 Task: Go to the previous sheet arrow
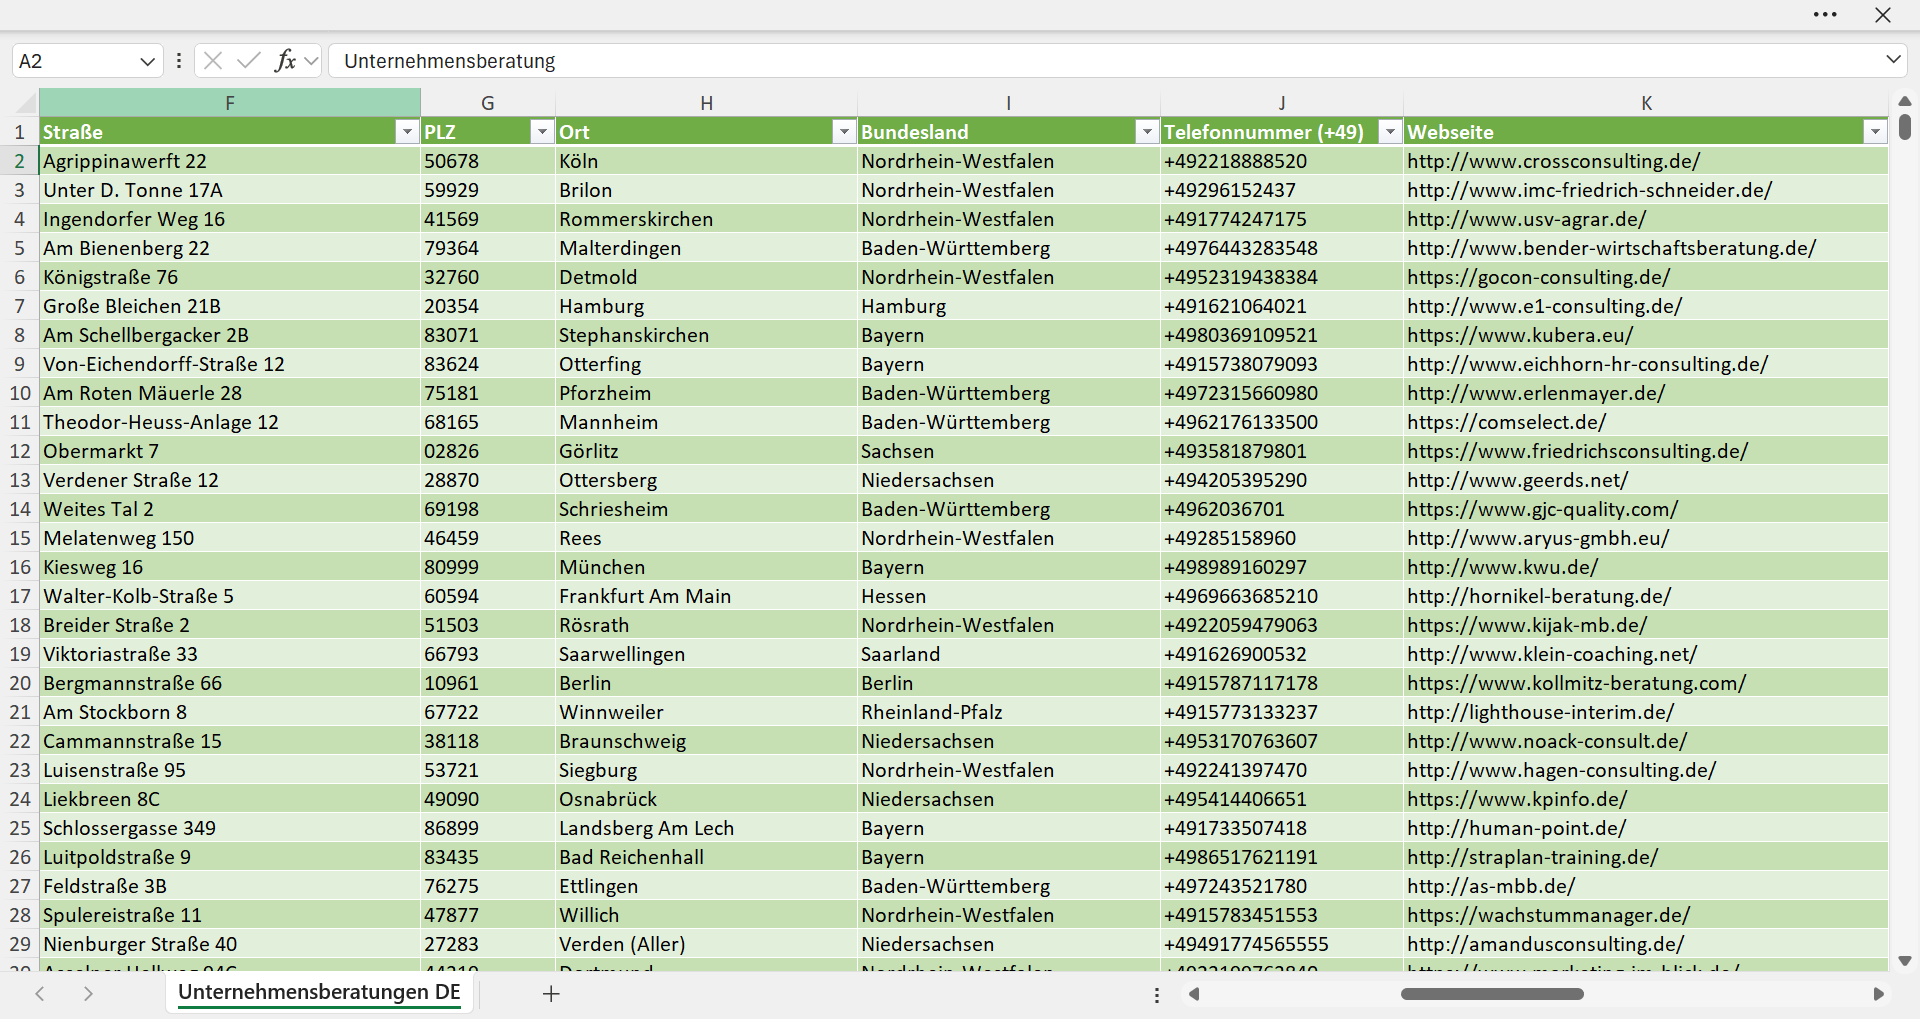(40, 994)
